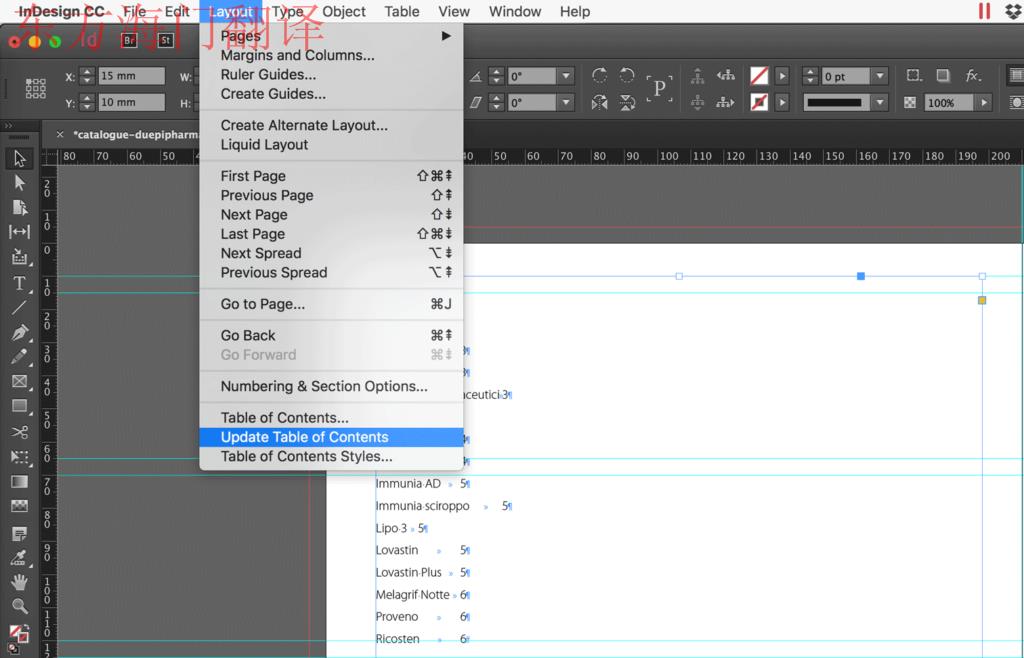Select the Page tool
1024x658 pixels.
tap(20, 208)
